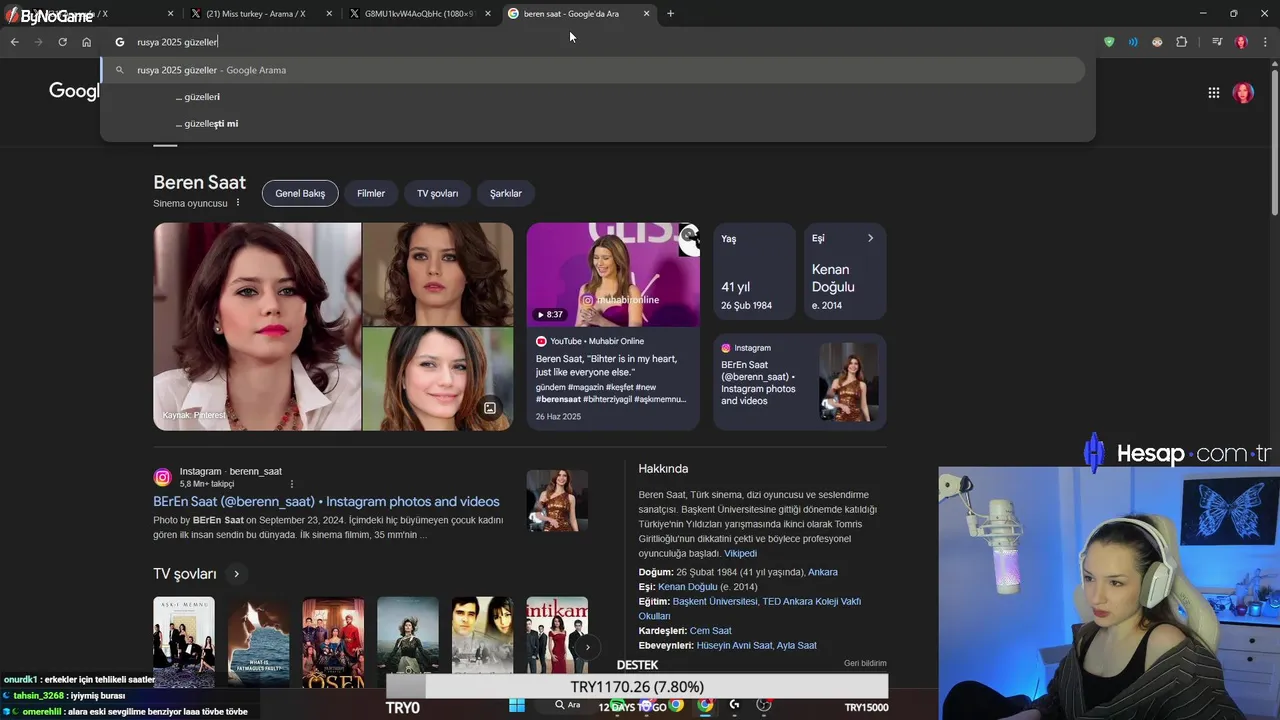Close the G8MU1kvW4AoQbHc image tab
Image resolution: width=1280 pixels, height=720 pixels.
tap(489, 14)
